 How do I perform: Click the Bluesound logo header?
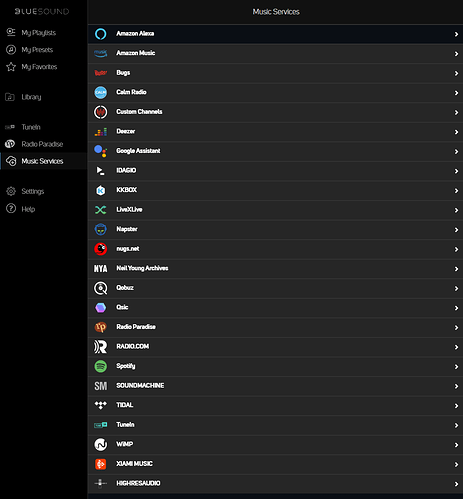(42, 12)
